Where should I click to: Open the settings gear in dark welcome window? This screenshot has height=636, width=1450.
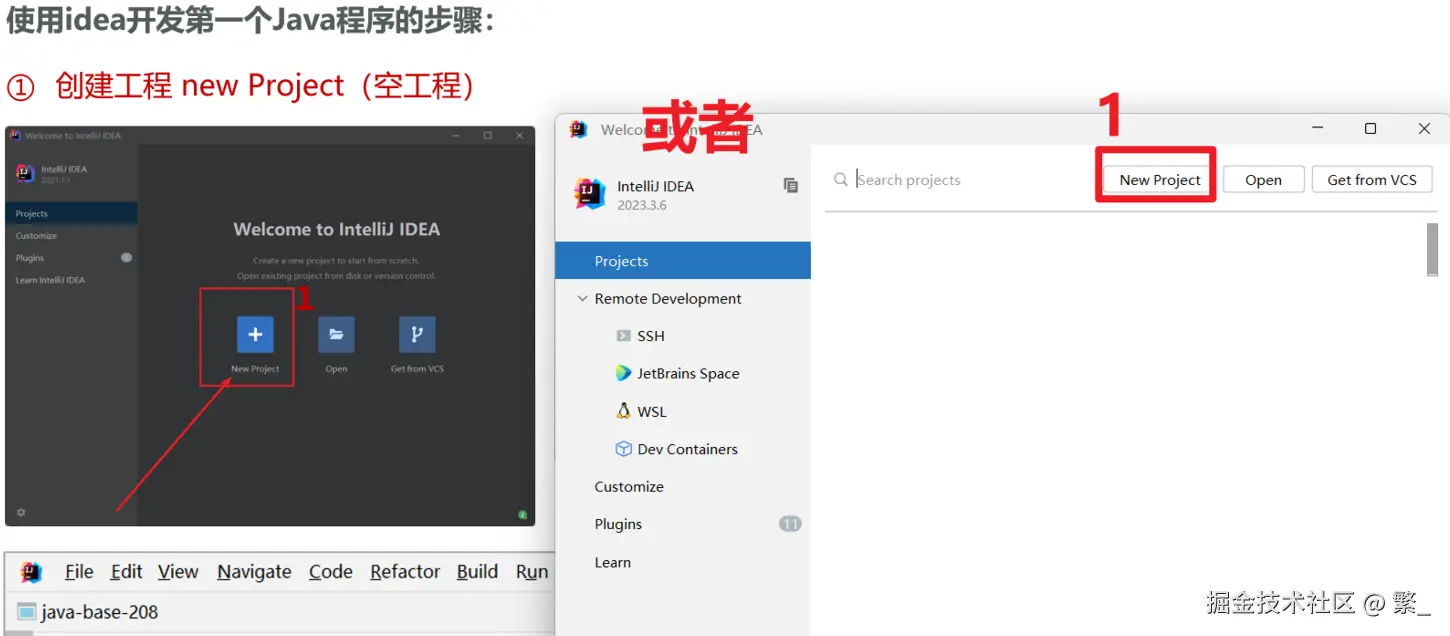pyautogui.click(x=21, y=512)
